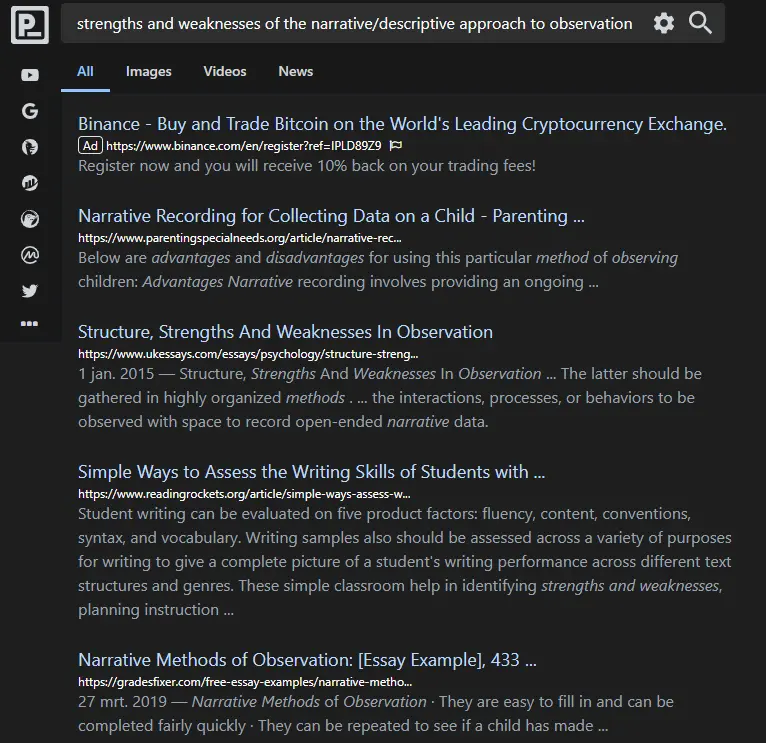Viewport: 766px width, 743px height.
Task: Click the DuckDuckGo sidebar icon
Action: coord(30,147)
